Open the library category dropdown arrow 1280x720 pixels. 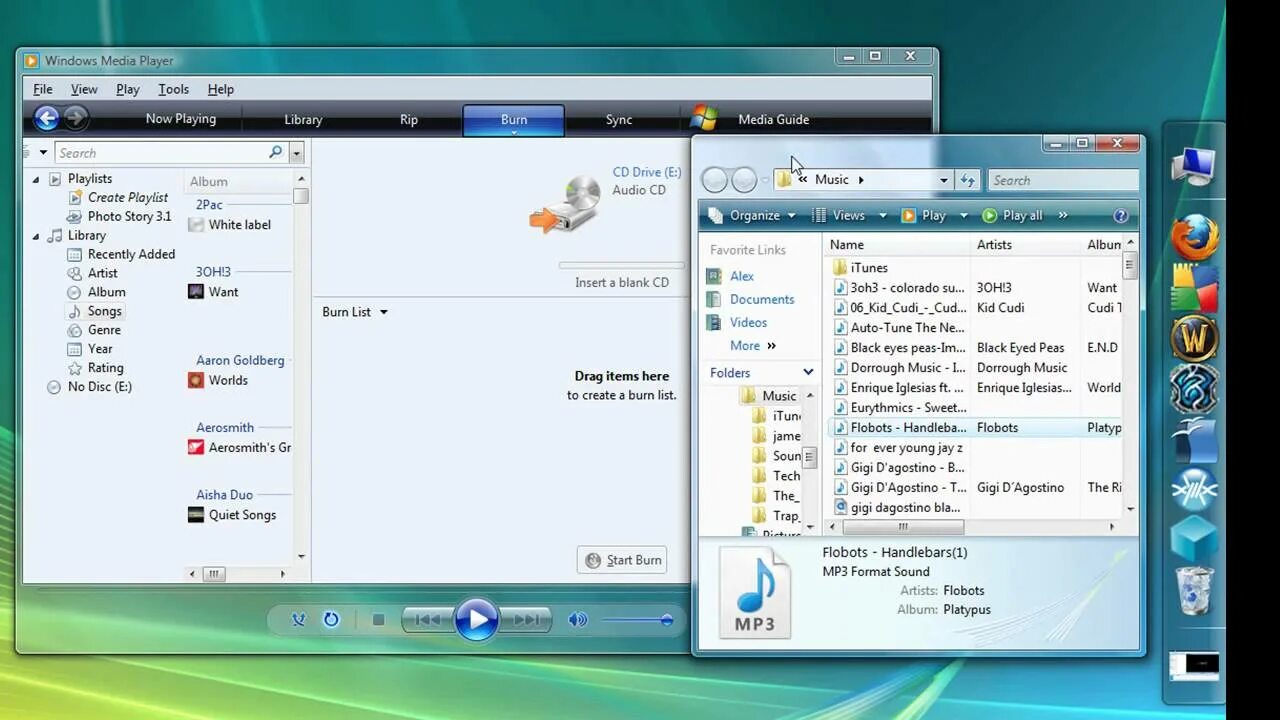(43, 153)
